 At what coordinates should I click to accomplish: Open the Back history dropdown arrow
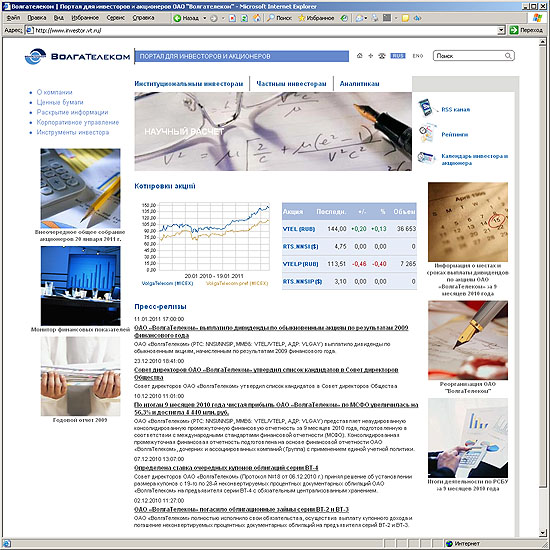204,18
